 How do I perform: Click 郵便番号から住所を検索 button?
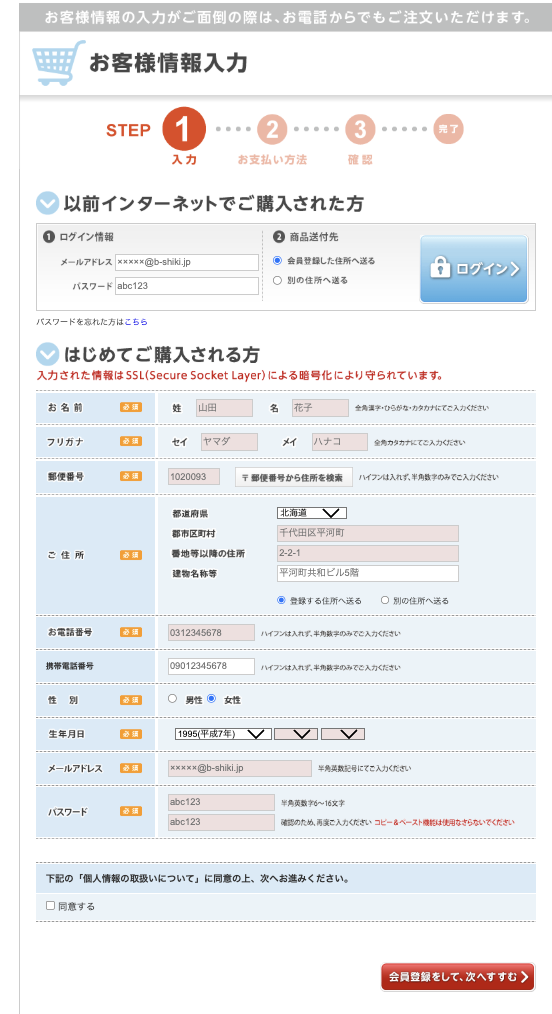[293, 477]
